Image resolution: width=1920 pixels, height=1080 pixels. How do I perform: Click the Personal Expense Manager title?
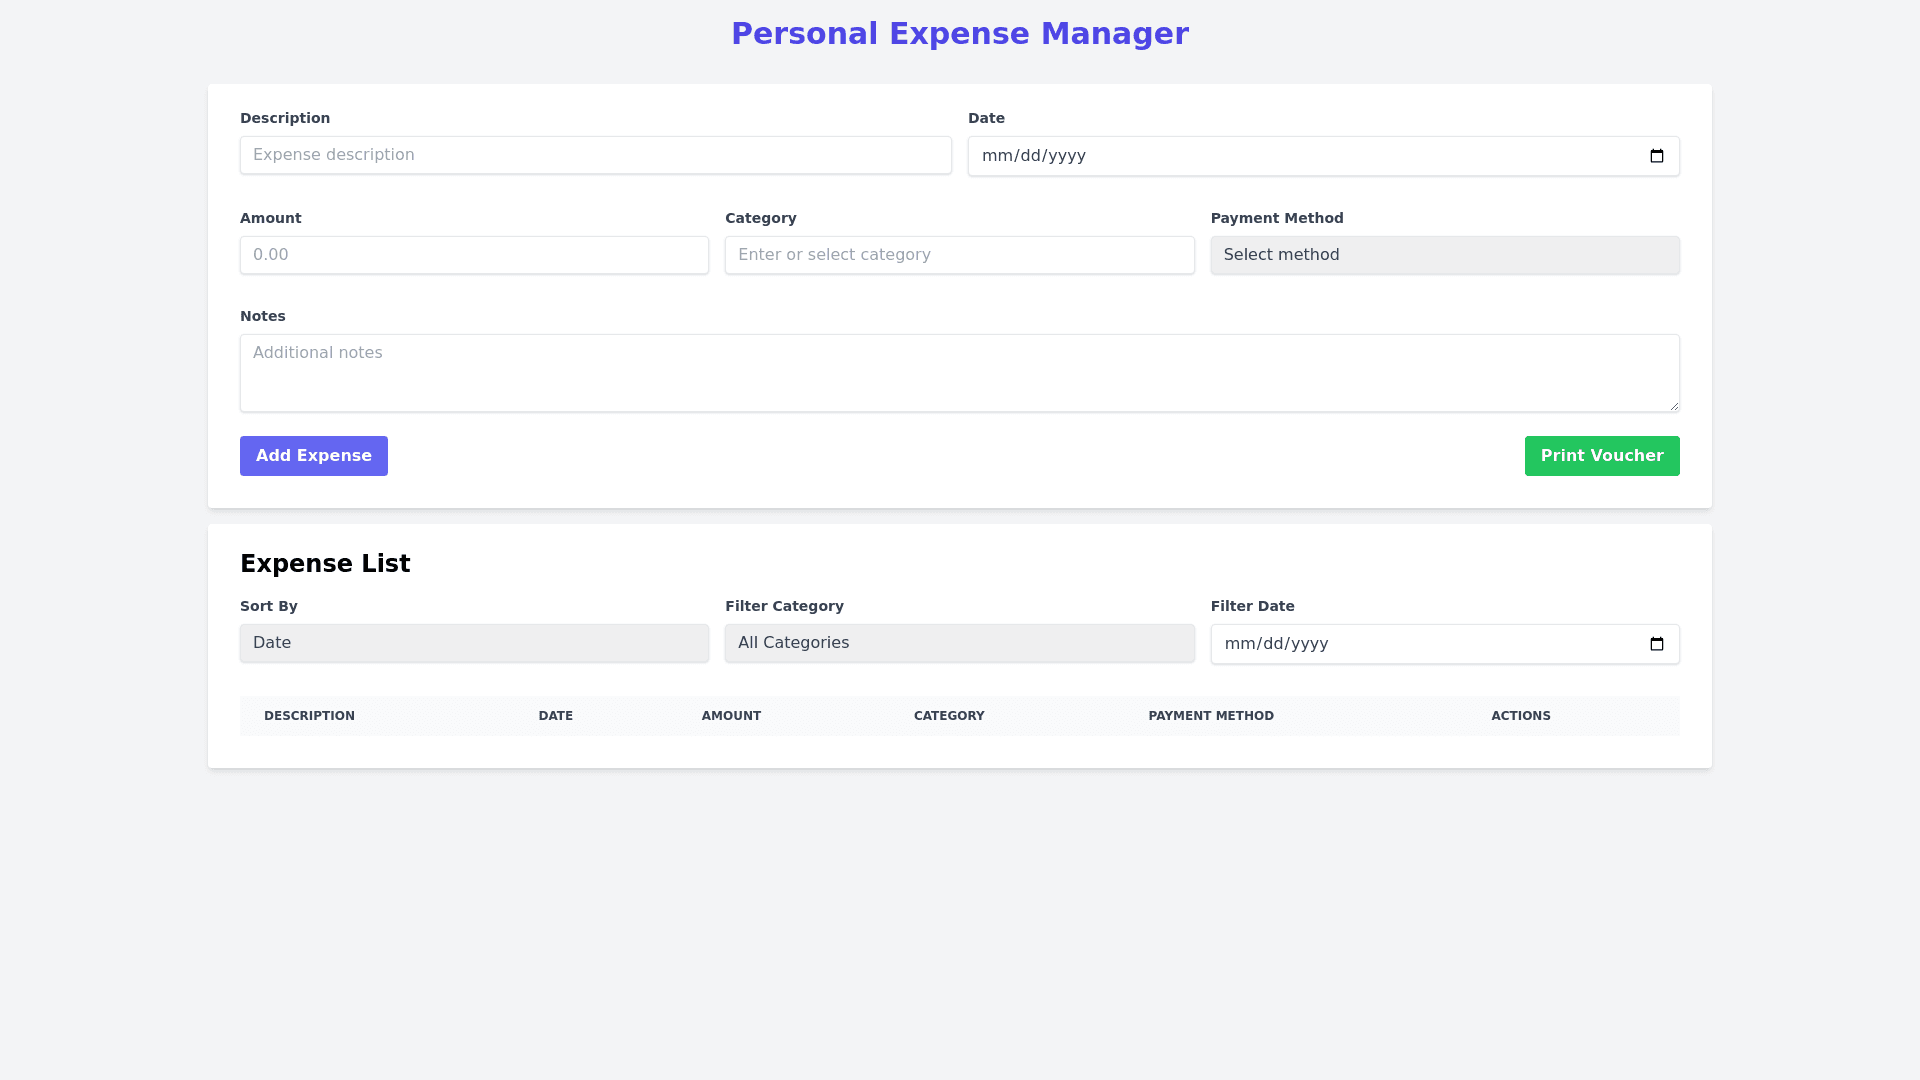[959, 34]
